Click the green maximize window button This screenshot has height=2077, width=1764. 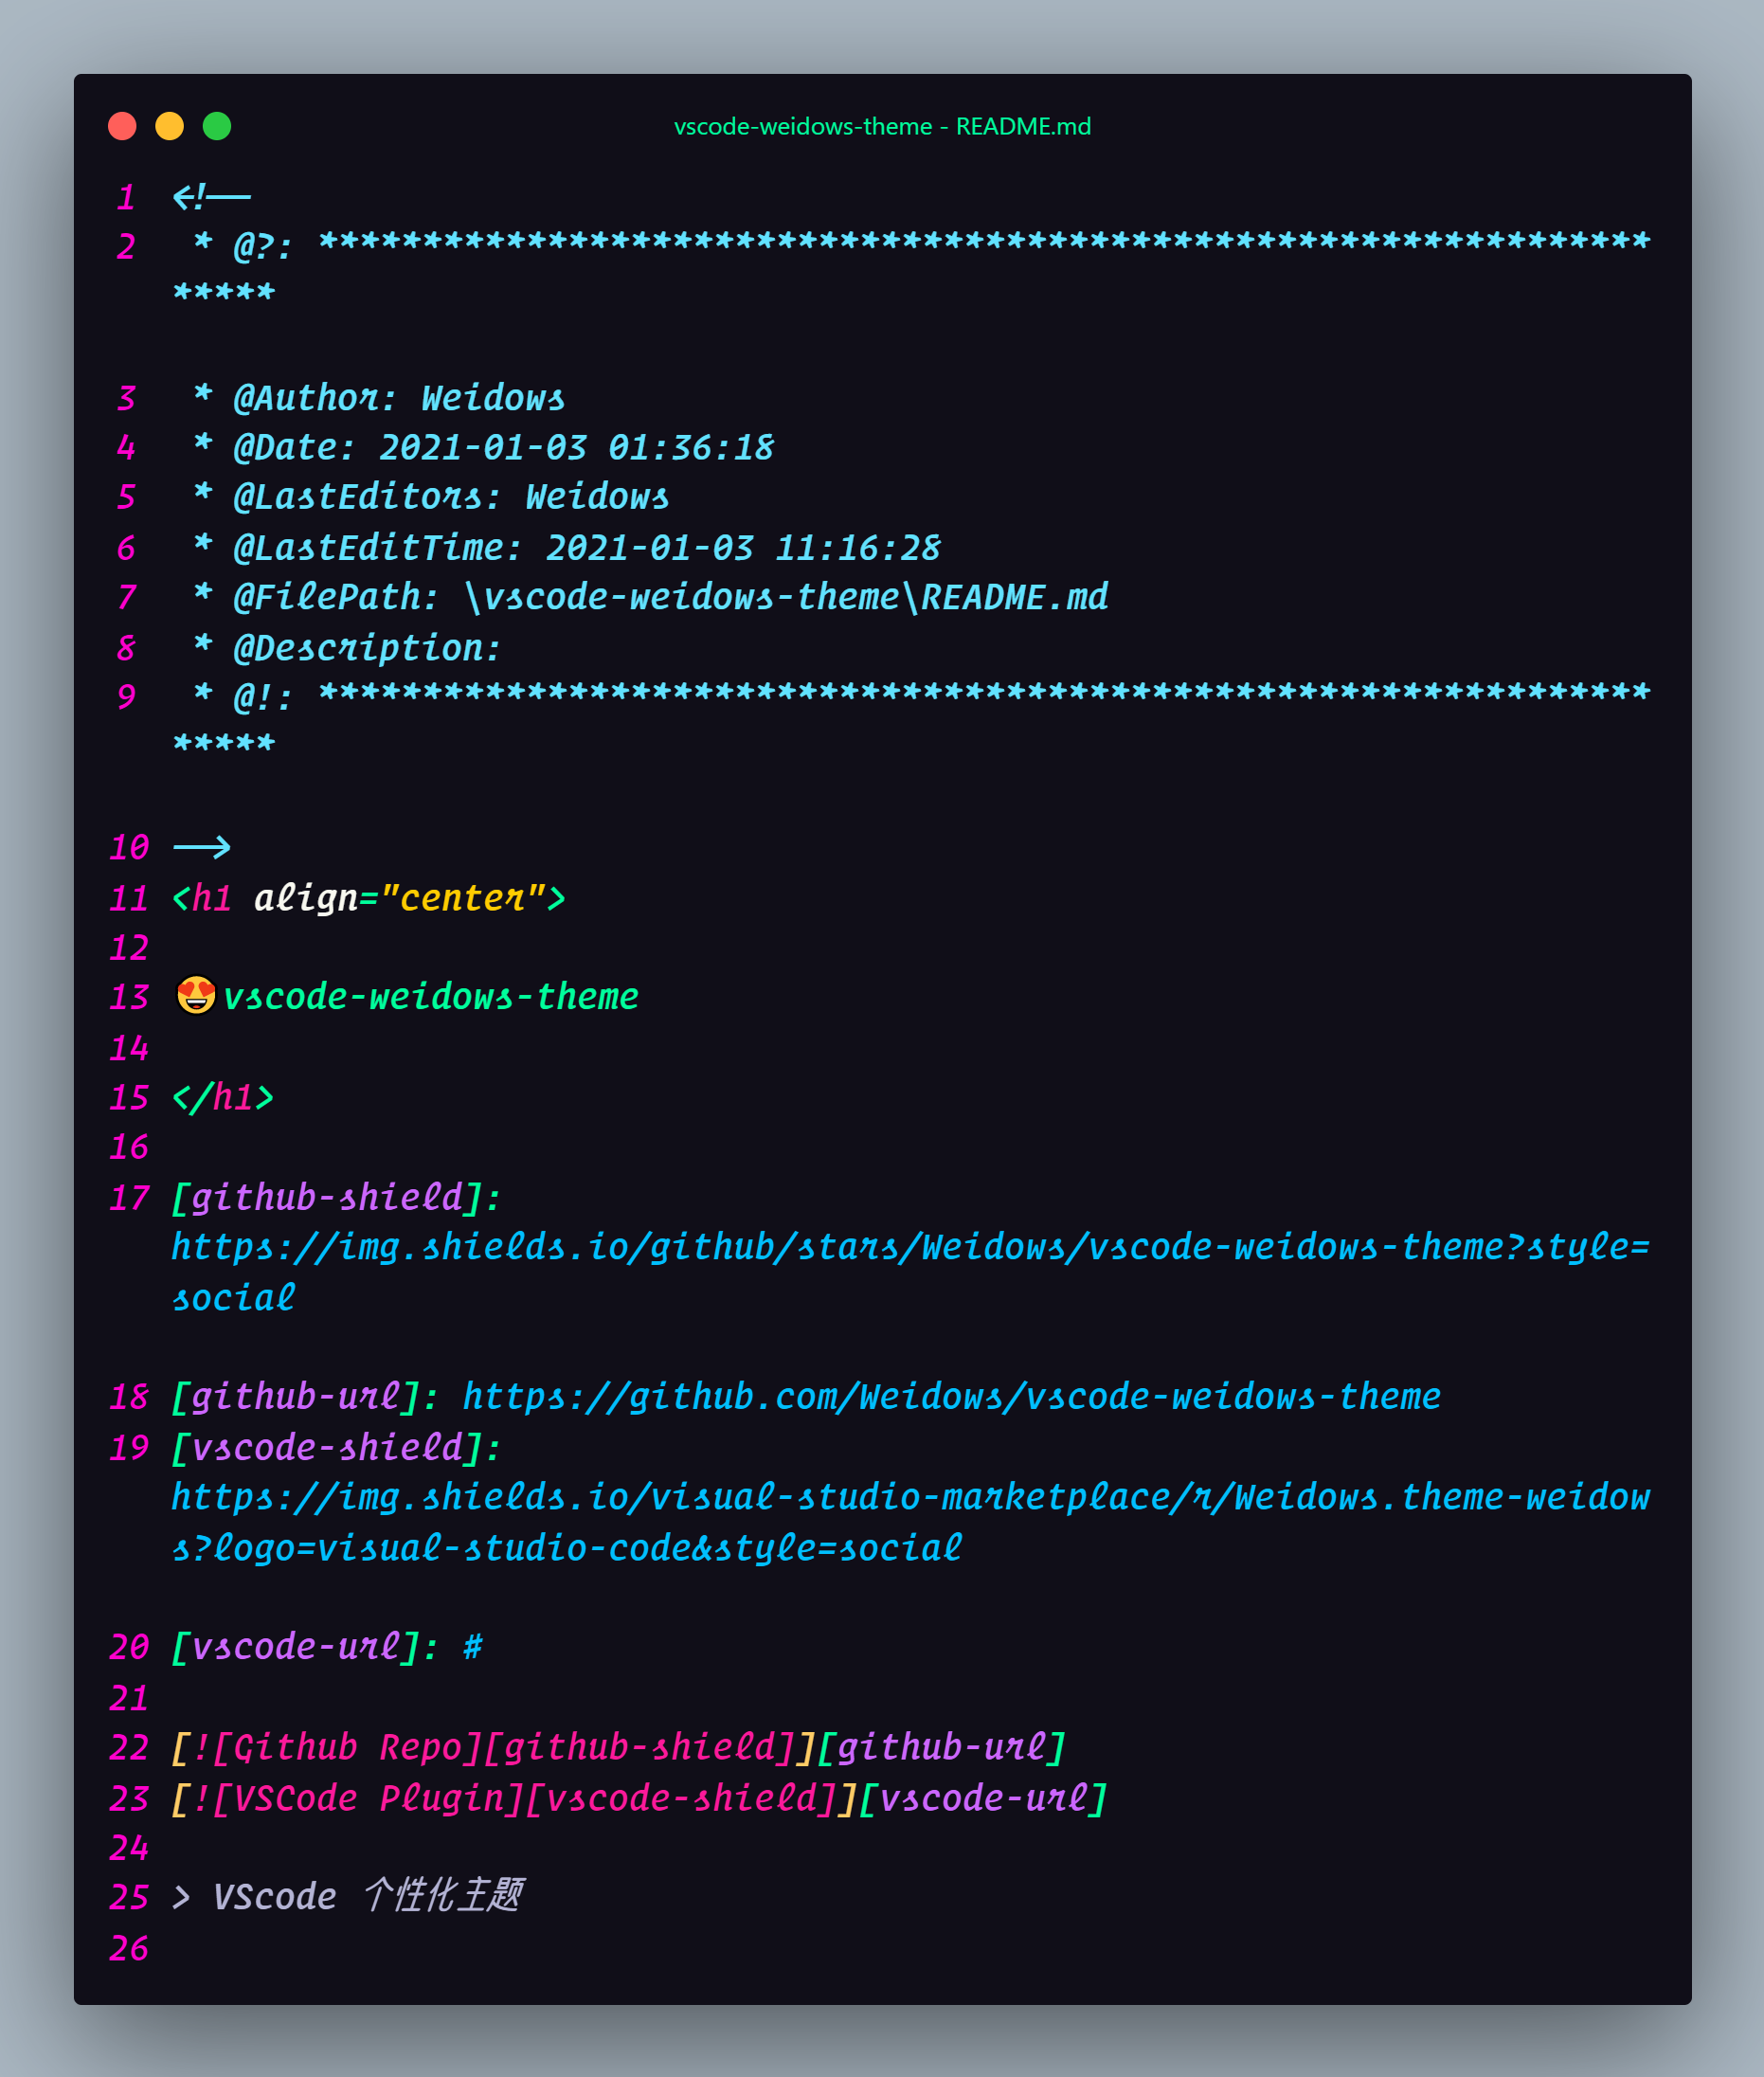tap(217, 126)
